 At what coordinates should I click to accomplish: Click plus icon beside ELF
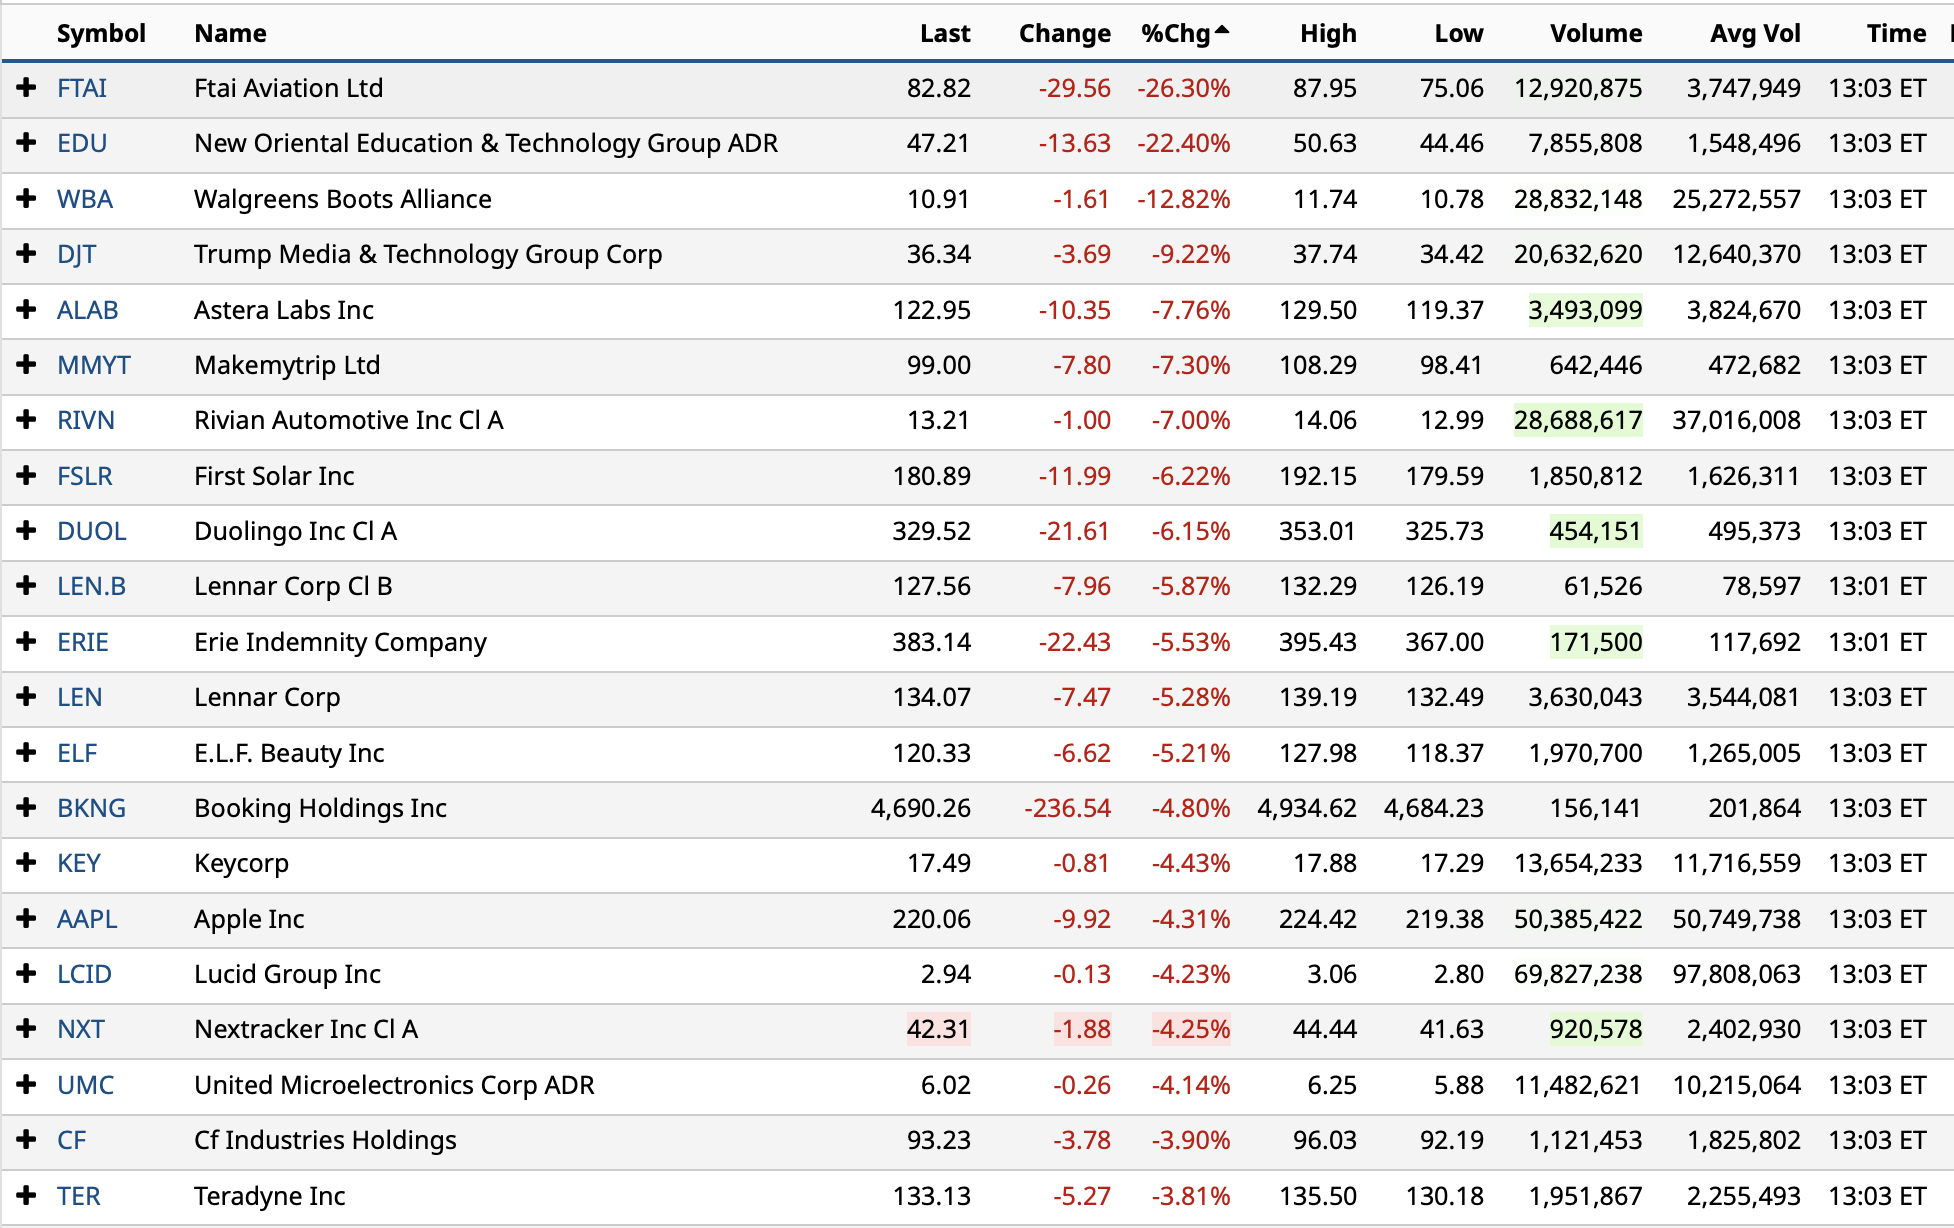pyautogui.click(x=27, y=753)
